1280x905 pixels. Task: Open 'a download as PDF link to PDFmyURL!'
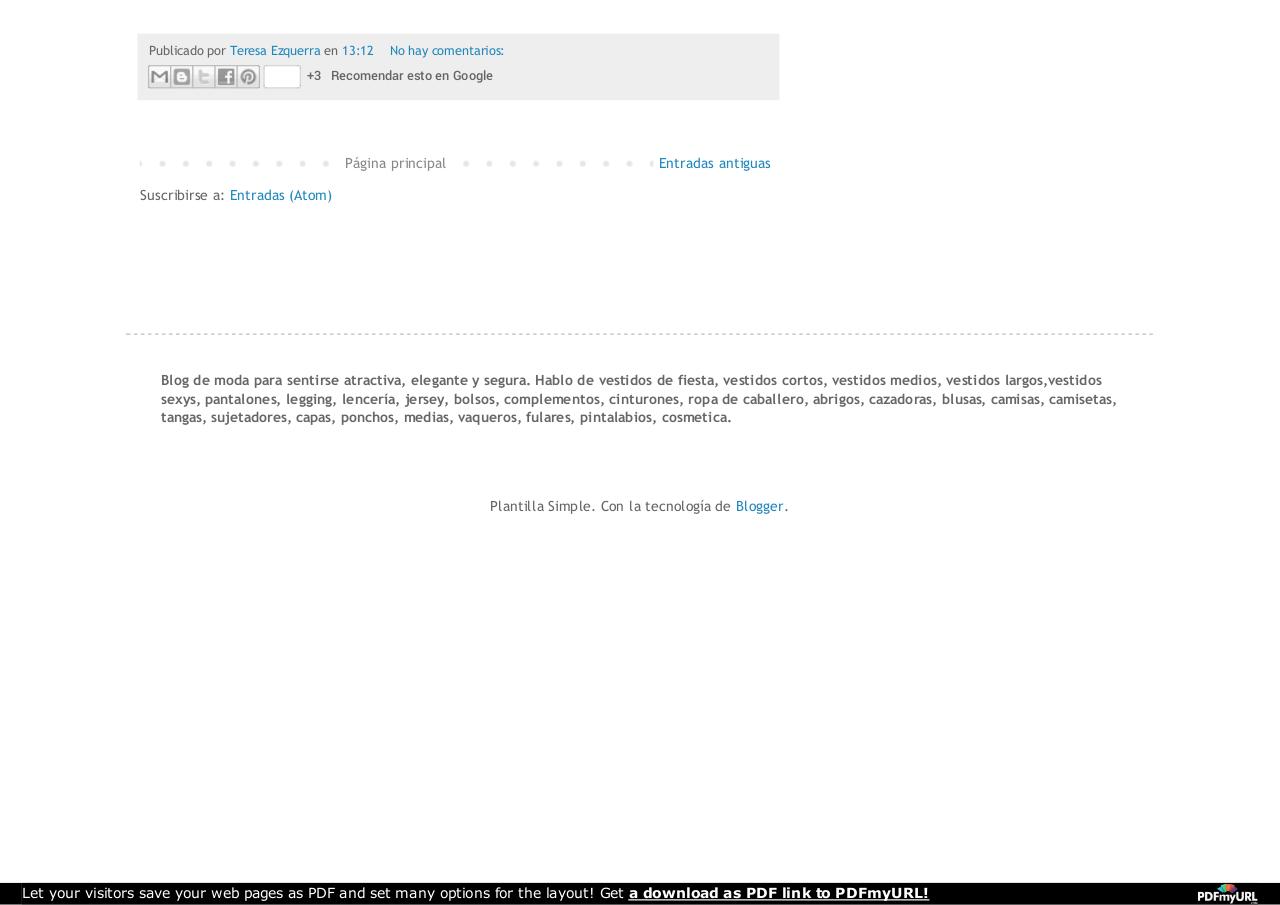click(778, 893)
